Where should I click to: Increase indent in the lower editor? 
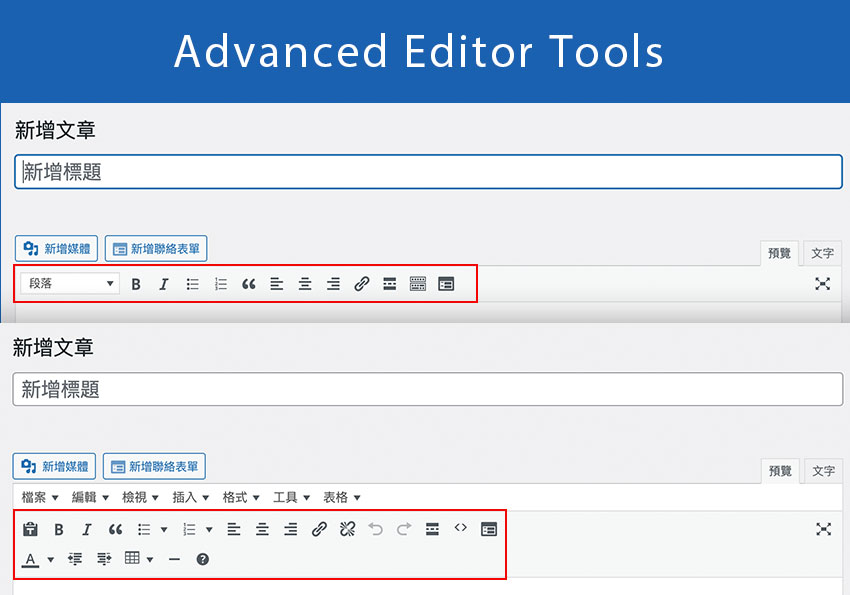coord(104,559)
